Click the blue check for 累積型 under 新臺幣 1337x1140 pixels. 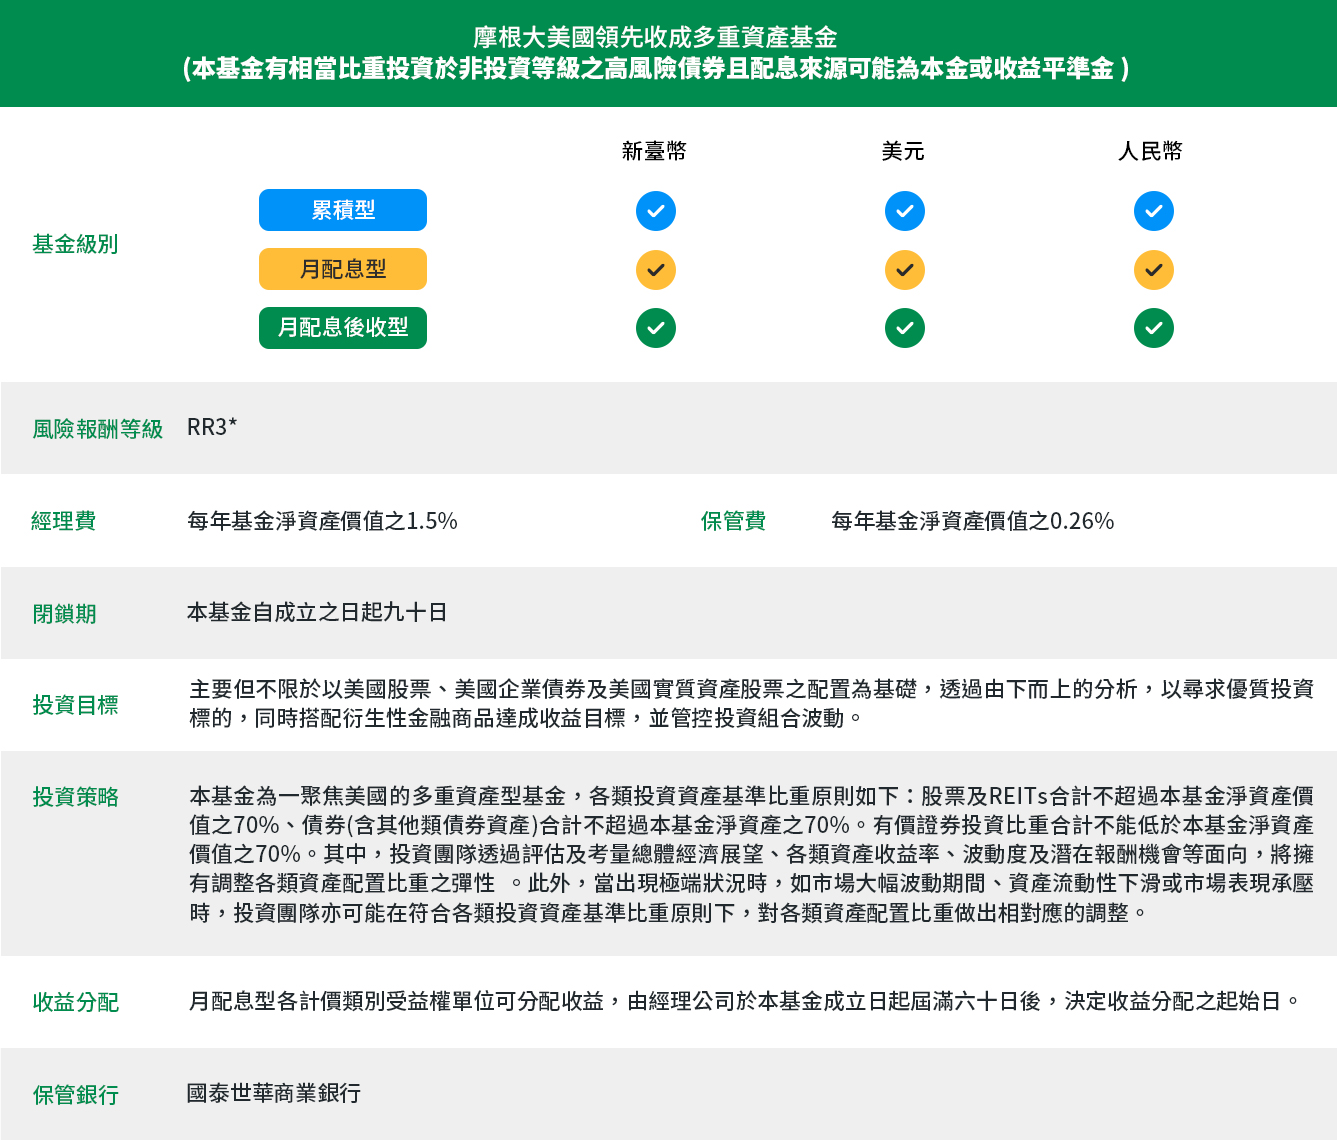click(656, 211)
